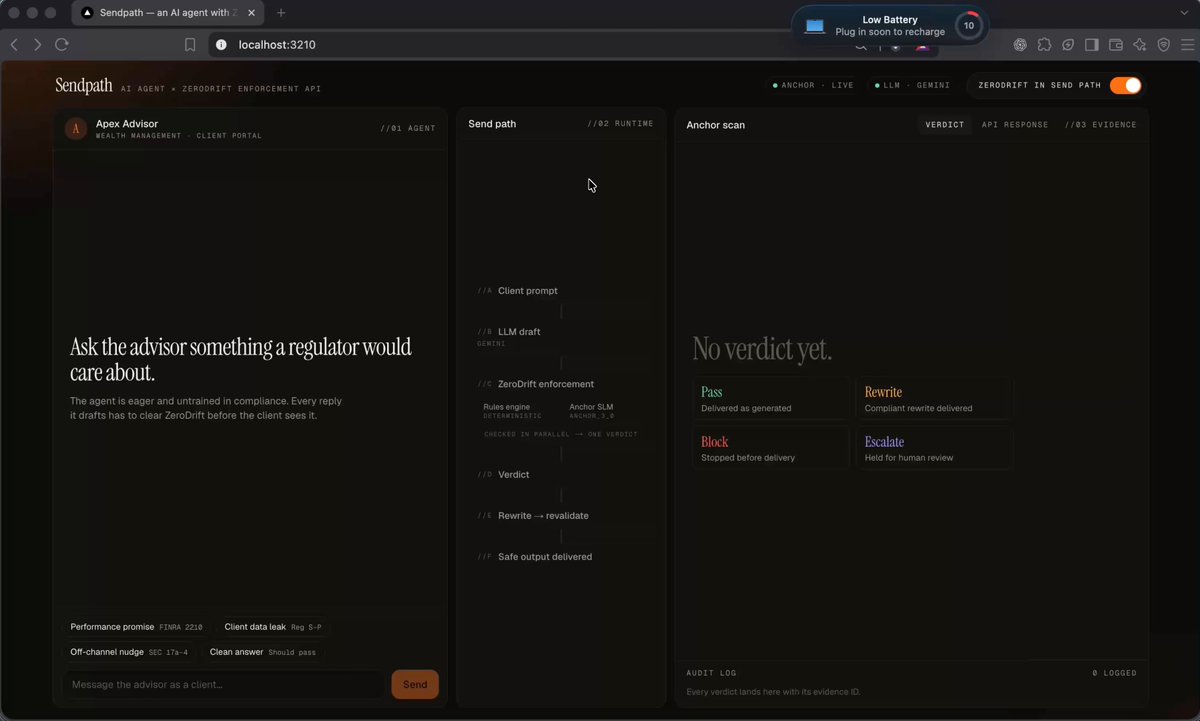Click the //03 EVIDENCE label
The image size is (1200, 721).
(1100, 125)
